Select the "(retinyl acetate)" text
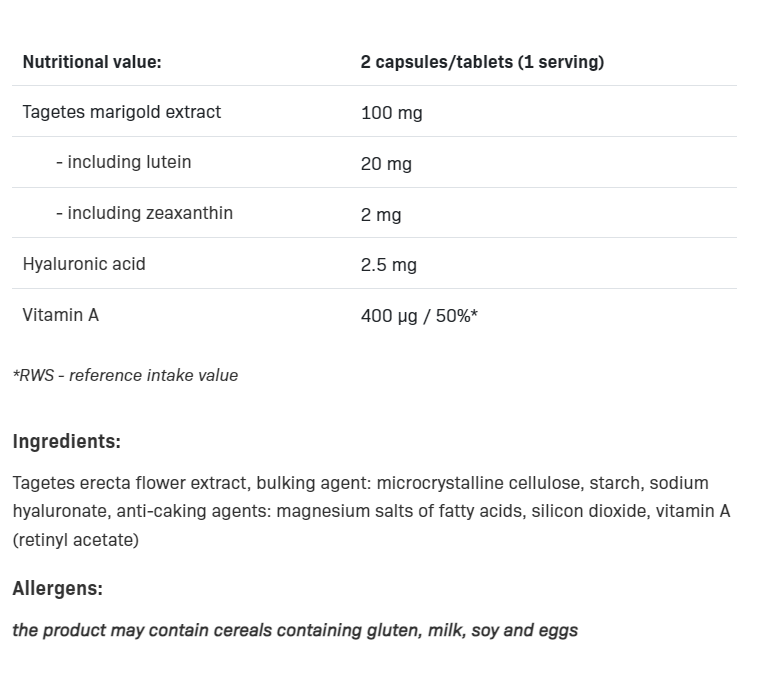The width and height of the screenshot is (761, 677). click(76, 540)
